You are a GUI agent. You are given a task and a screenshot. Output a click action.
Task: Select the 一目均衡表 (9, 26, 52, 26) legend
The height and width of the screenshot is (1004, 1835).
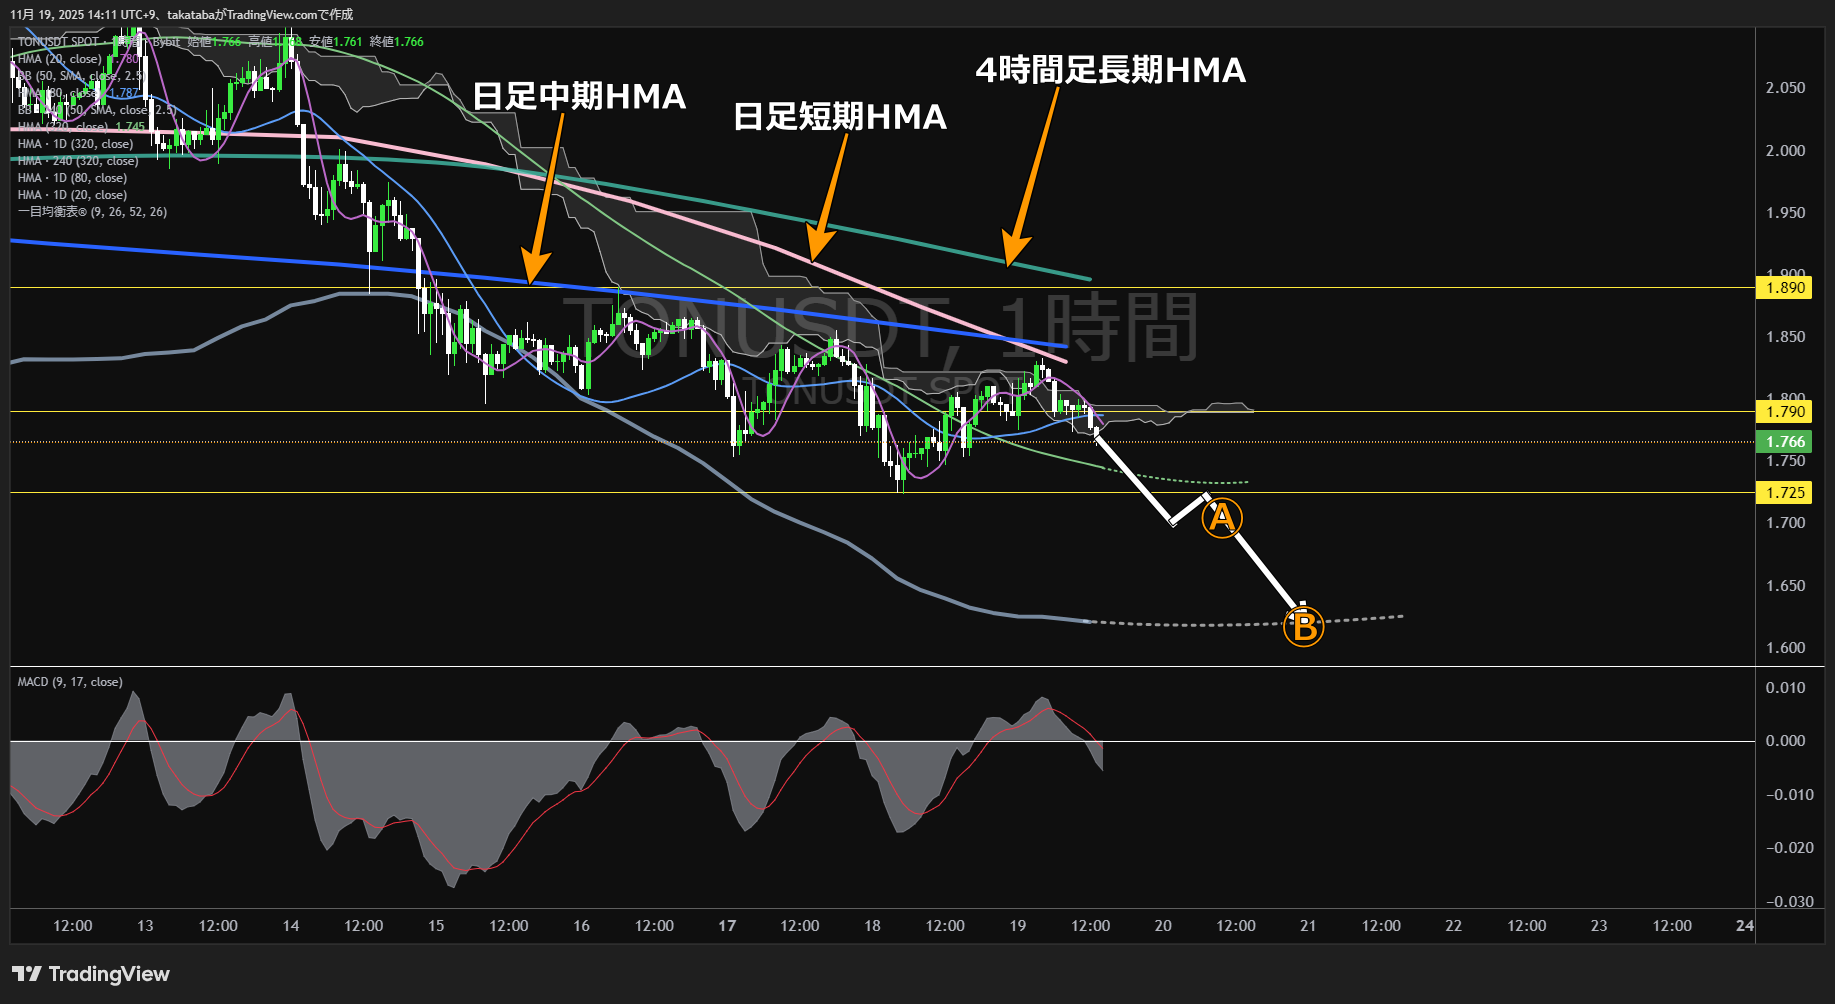tap(92, 212)
